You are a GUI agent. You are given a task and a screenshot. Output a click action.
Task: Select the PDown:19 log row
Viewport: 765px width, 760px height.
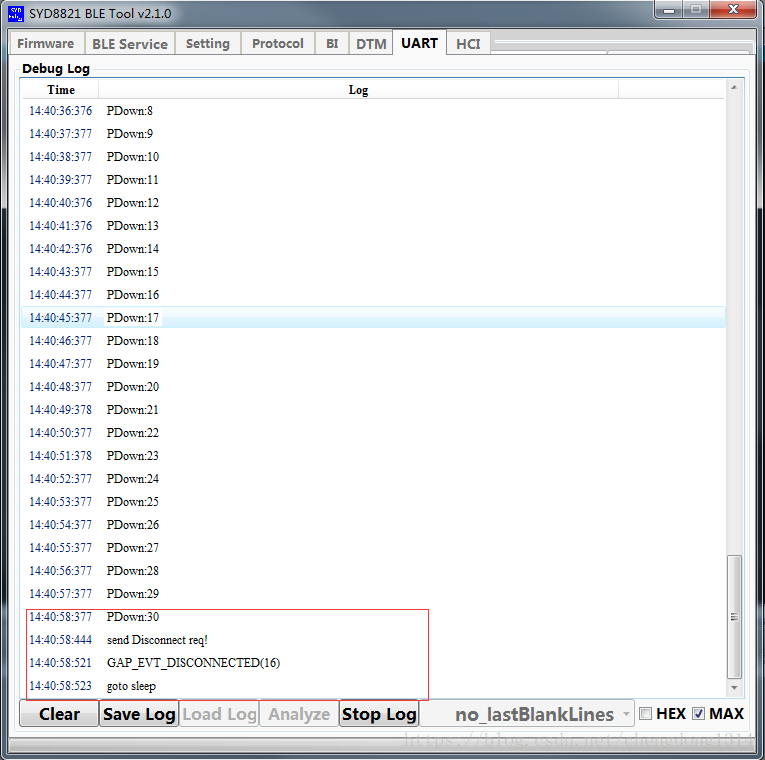(x=373, y=363)
